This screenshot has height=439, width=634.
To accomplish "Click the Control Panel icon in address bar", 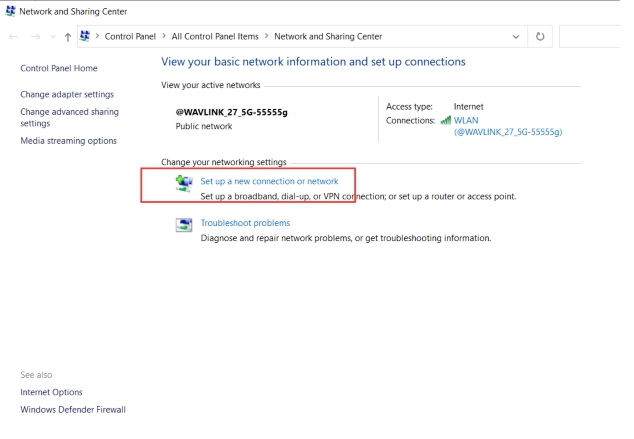I will 86,37.
